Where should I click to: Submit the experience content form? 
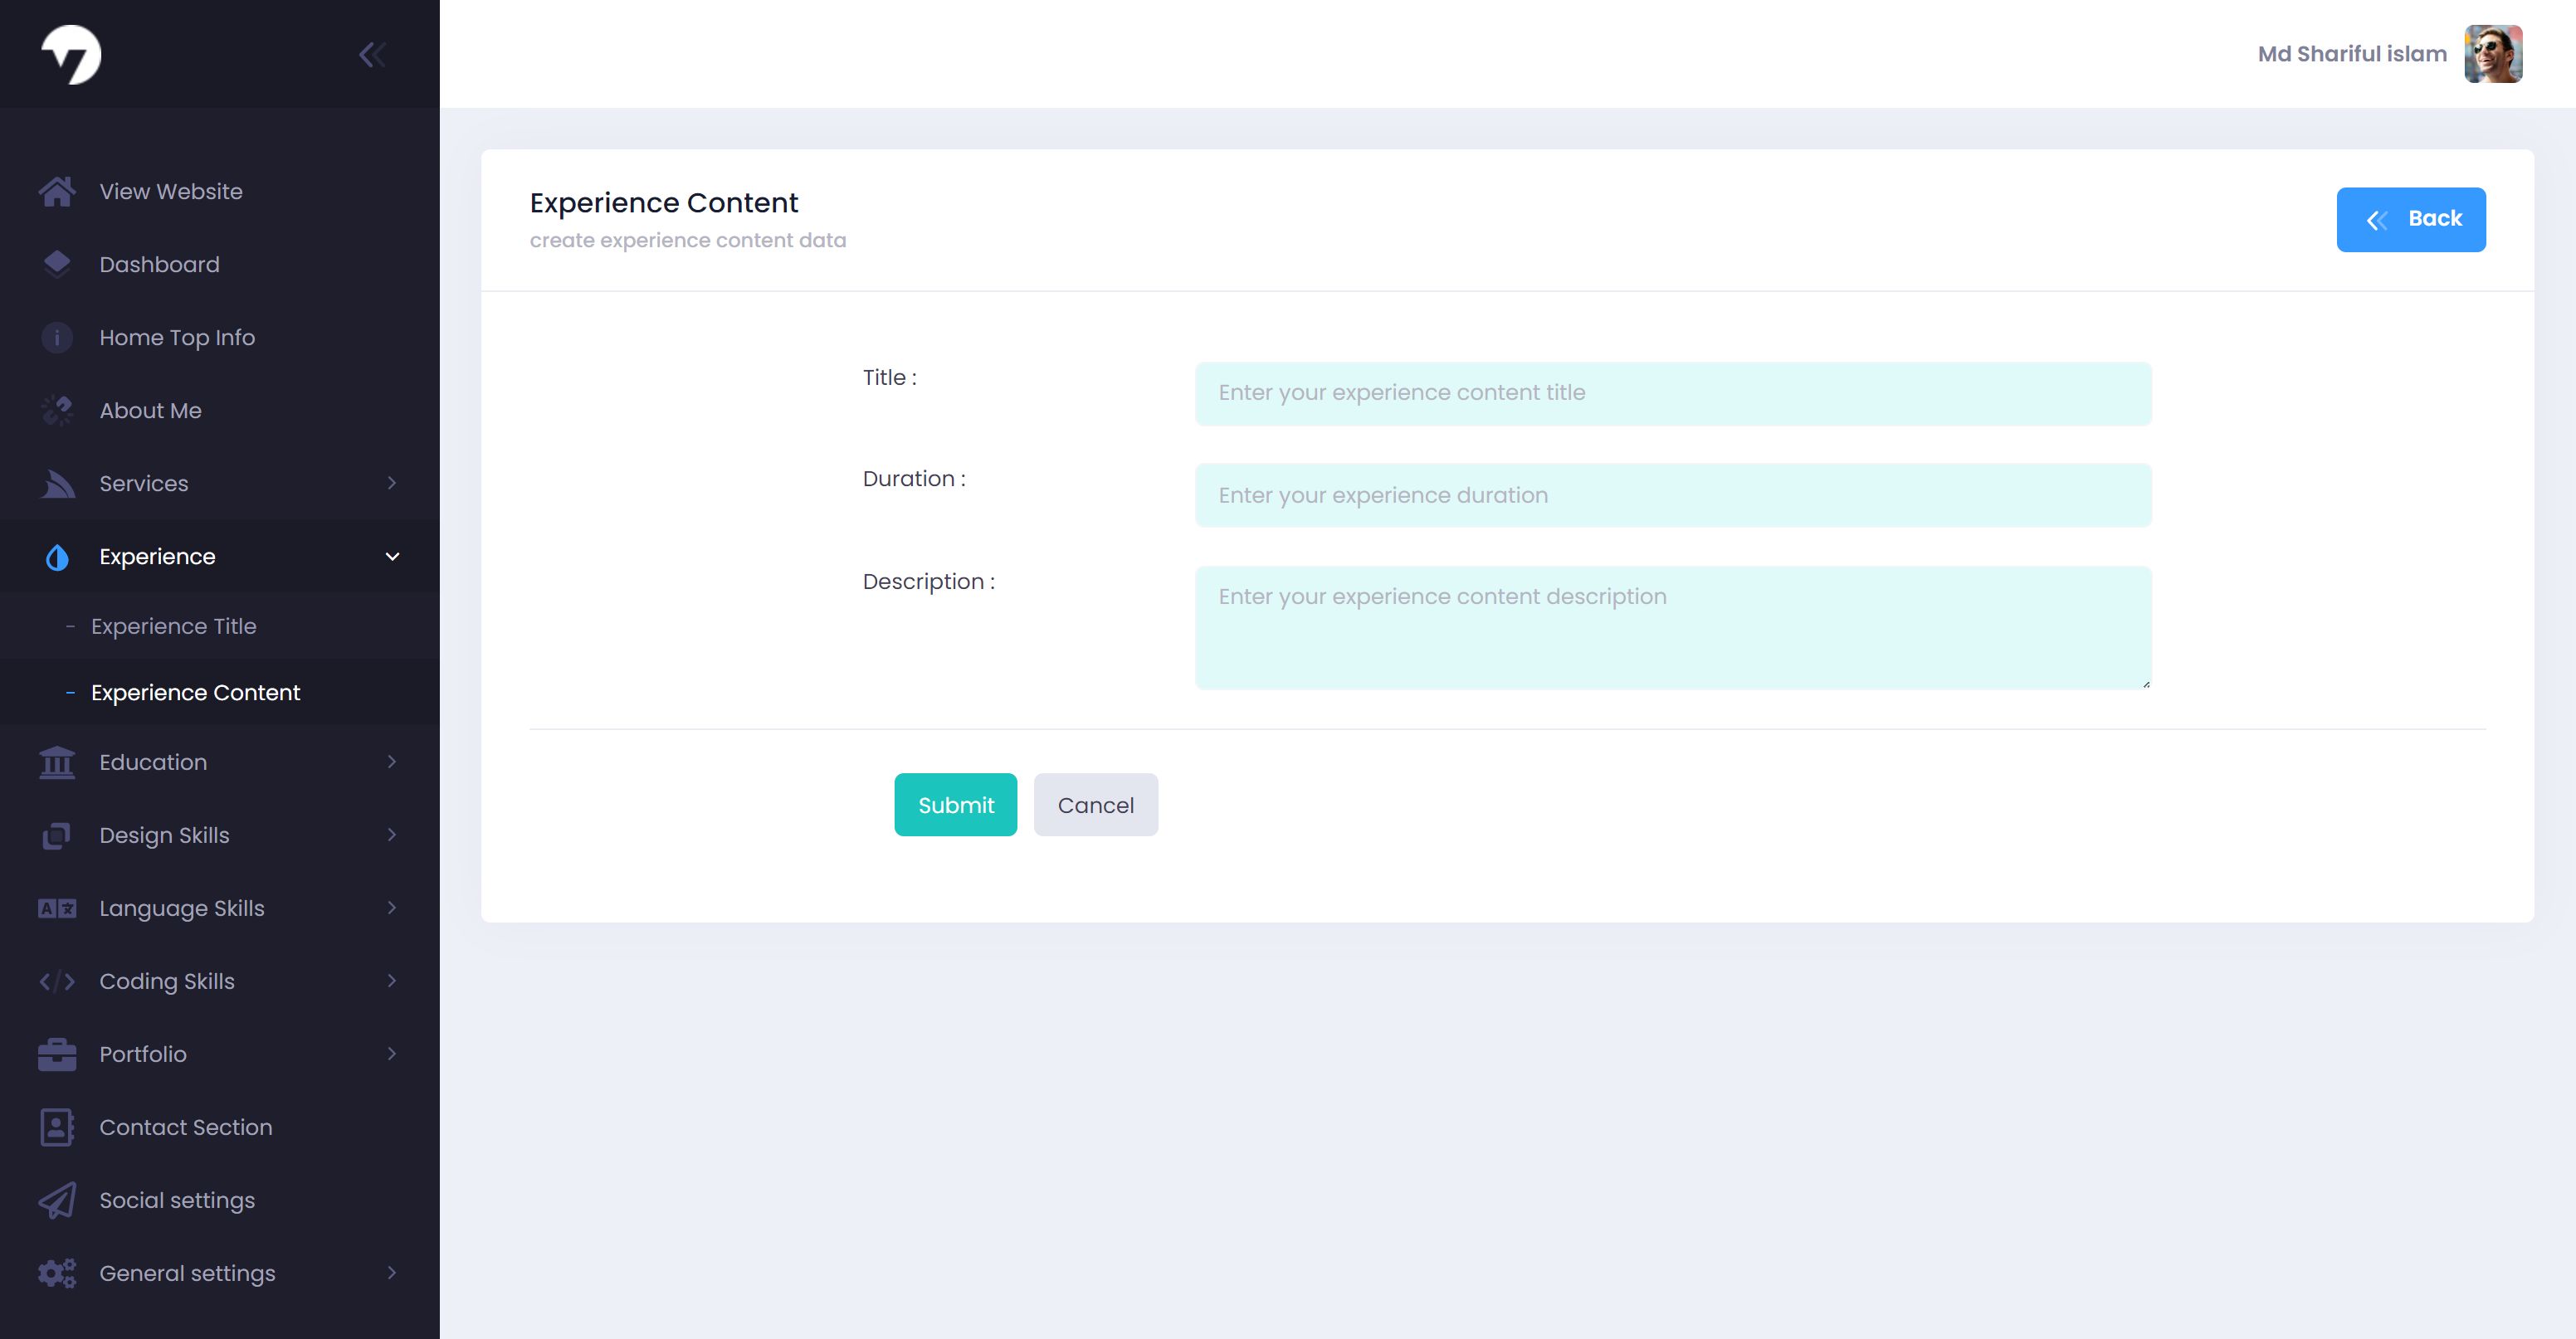(955, 805)
